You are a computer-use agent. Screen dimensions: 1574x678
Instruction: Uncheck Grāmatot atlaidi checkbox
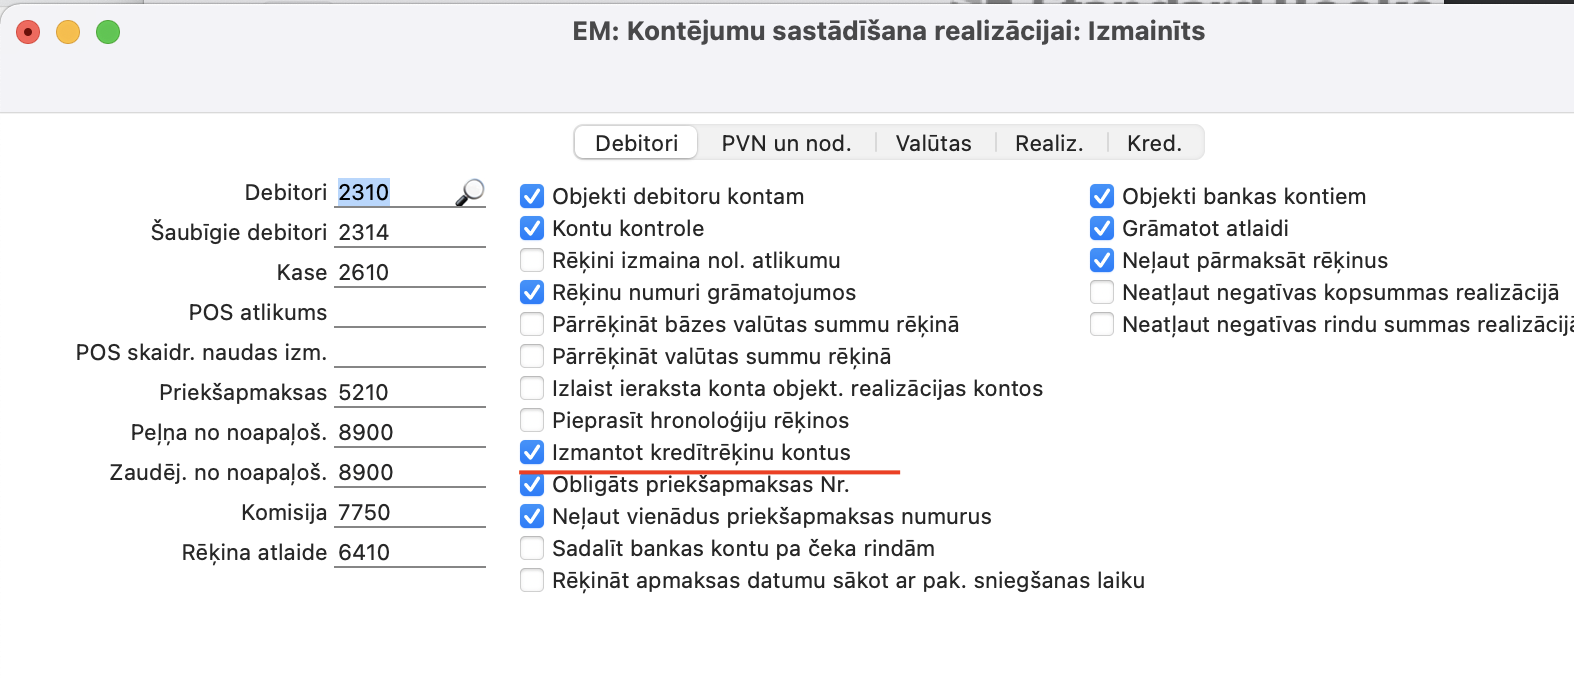click(1102, 228)
